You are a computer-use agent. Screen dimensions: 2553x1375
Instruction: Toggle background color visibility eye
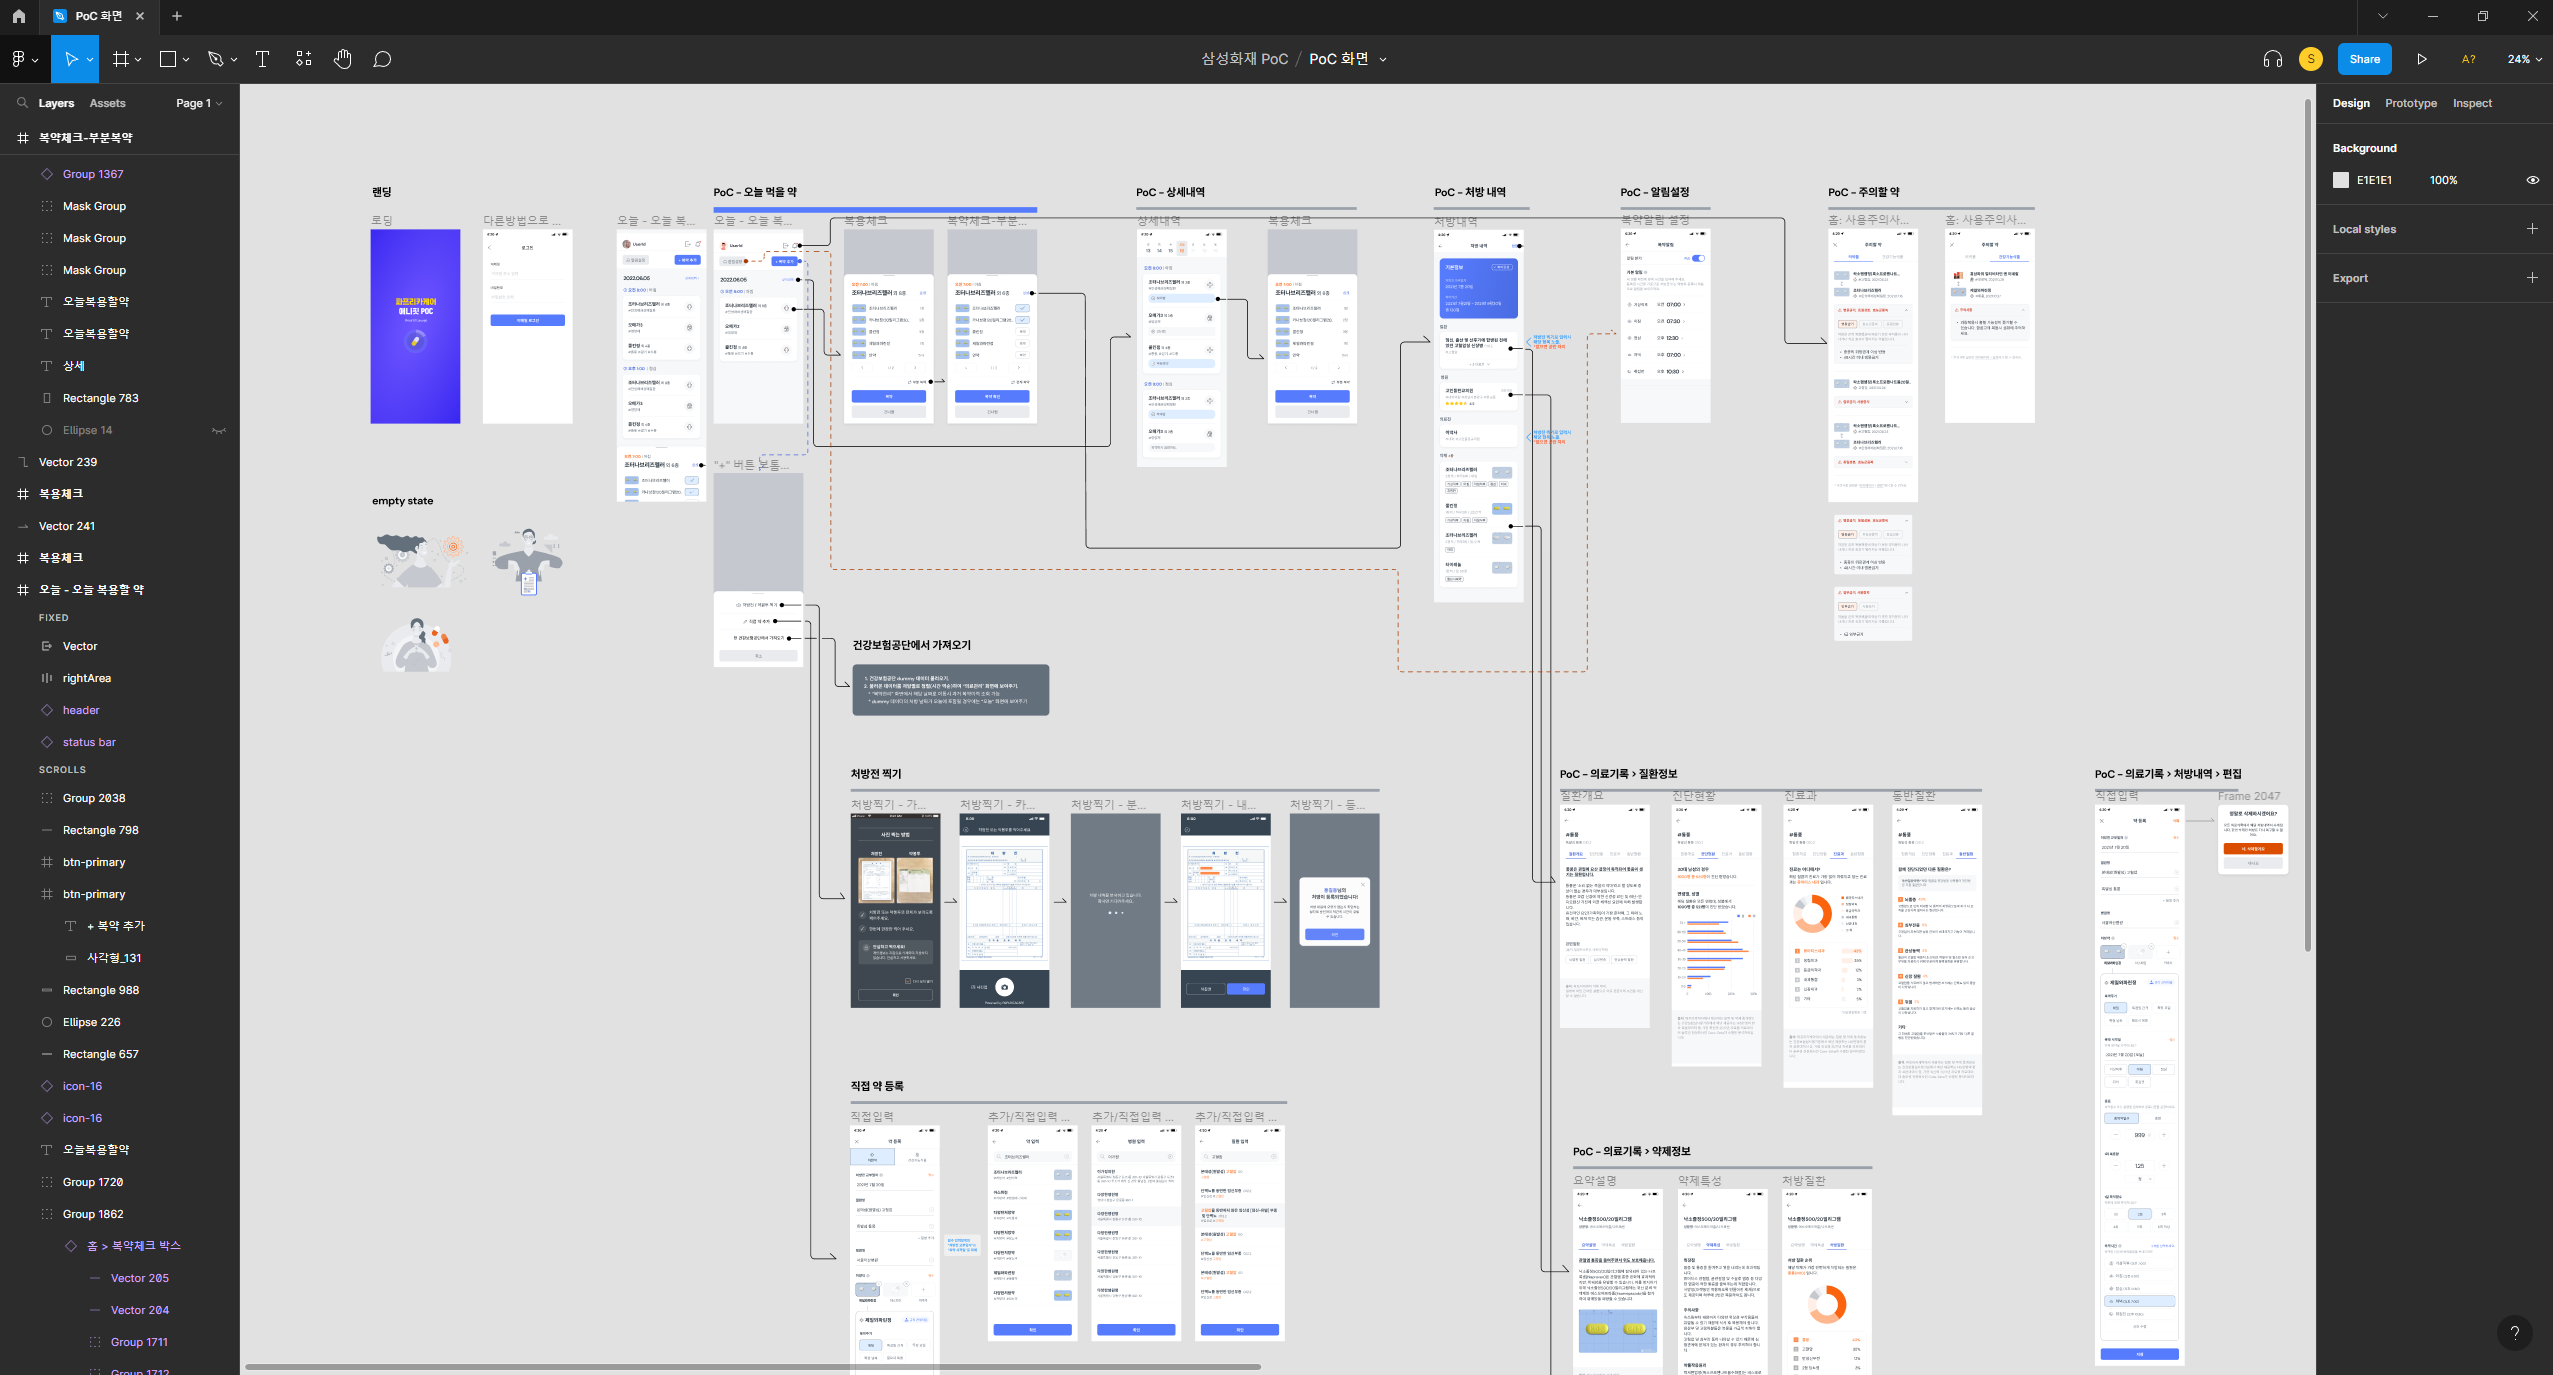click(x=2532, y=180)
